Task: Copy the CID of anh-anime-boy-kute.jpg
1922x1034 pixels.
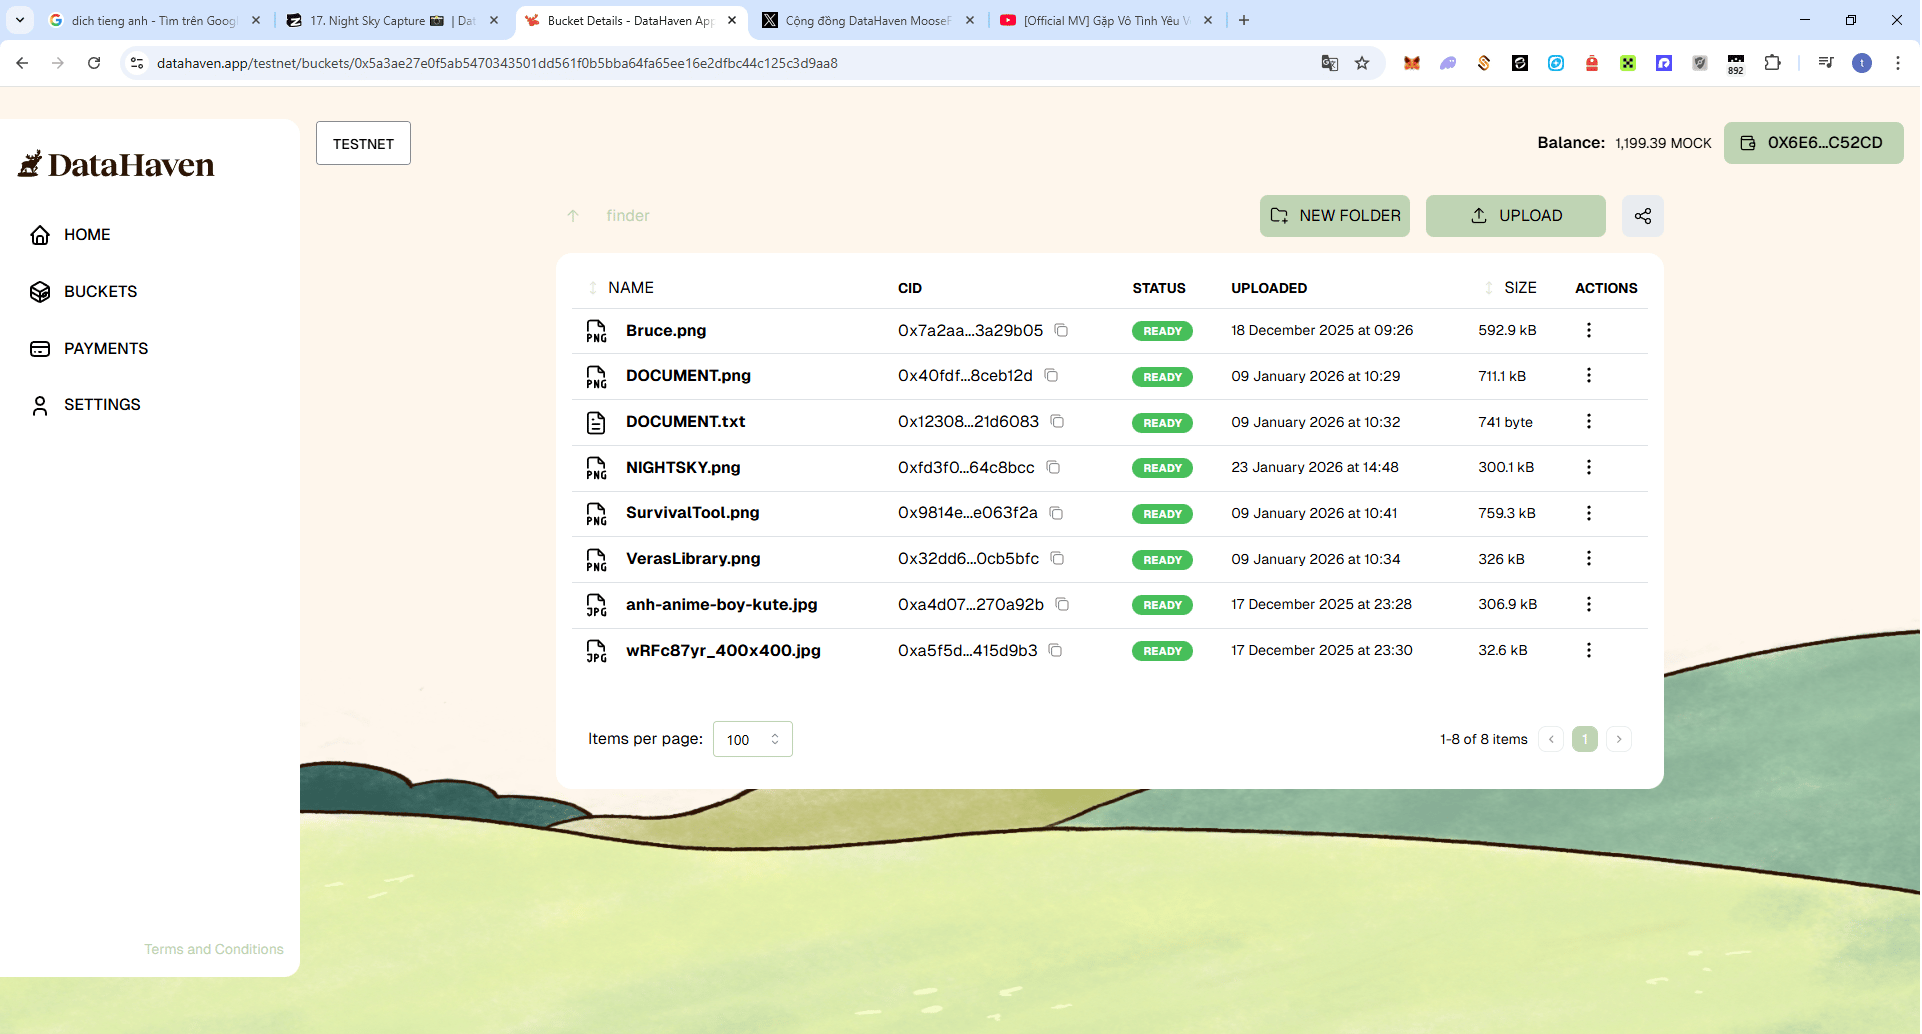Action: [x=1062, y=605]
